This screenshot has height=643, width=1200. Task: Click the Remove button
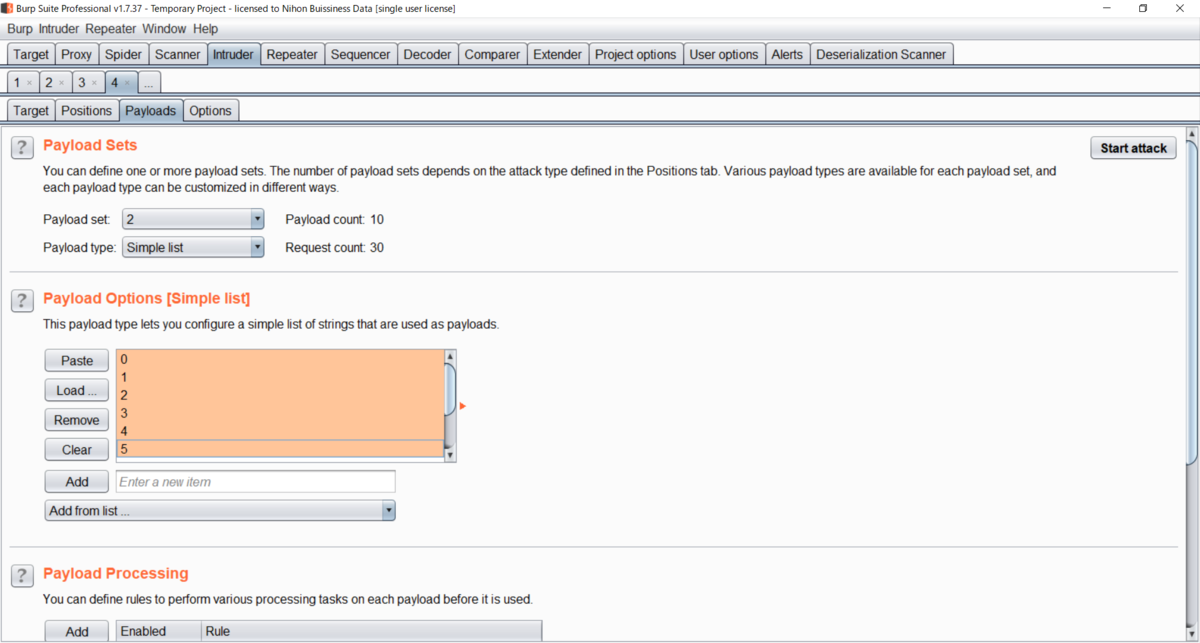pyautogui.click(x=77, y=420)
